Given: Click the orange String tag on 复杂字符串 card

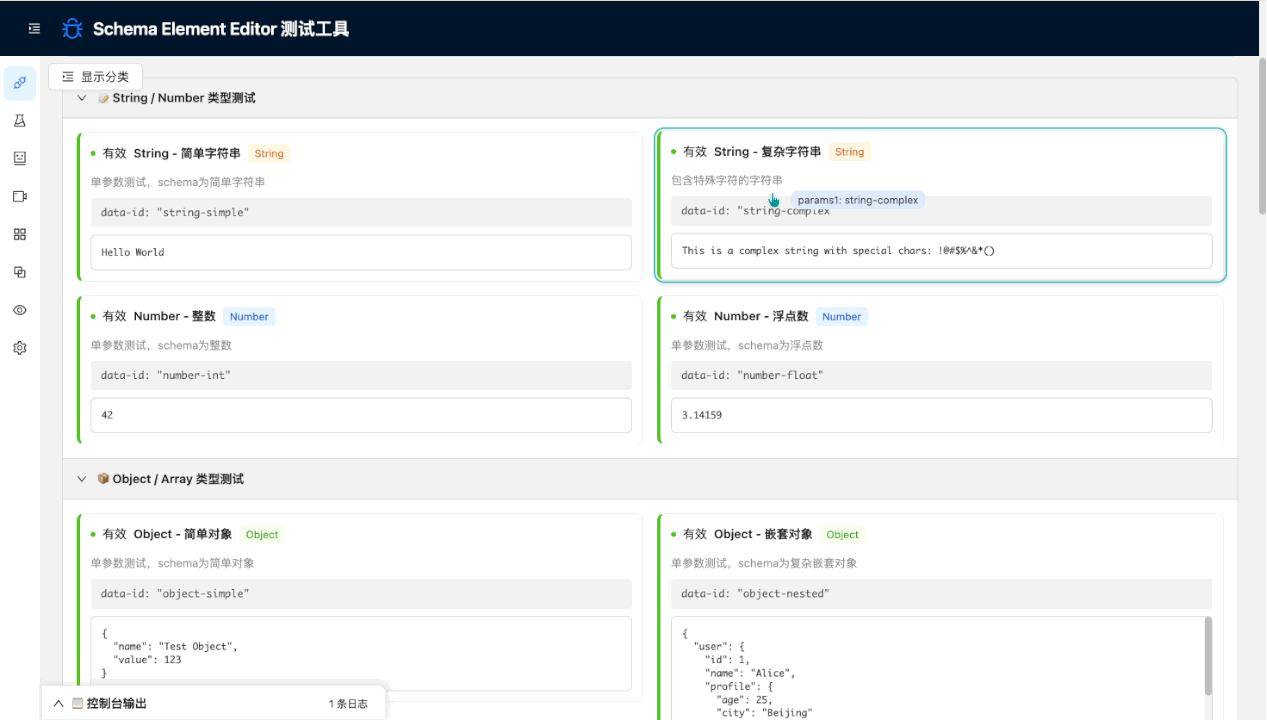Looking at the screenshot, I should click(x=849, y=152).
